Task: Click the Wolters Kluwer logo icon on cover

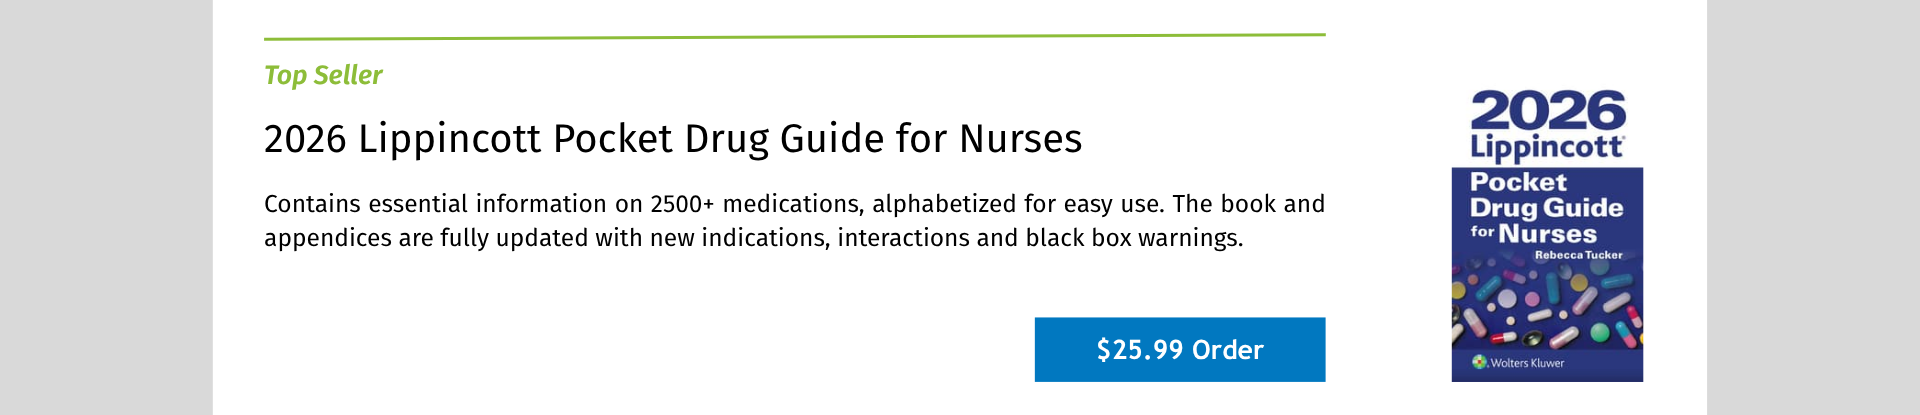Action: pyautogui.click(x=1479, y=362)
